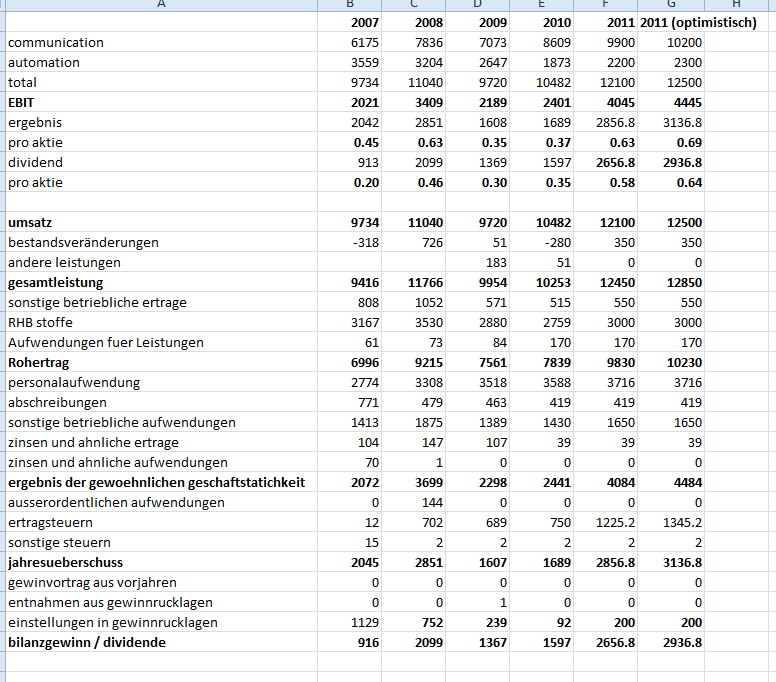The image size is (776, 682).
Task: Click EBIT value 3409 for 2008
Action: 425,102
